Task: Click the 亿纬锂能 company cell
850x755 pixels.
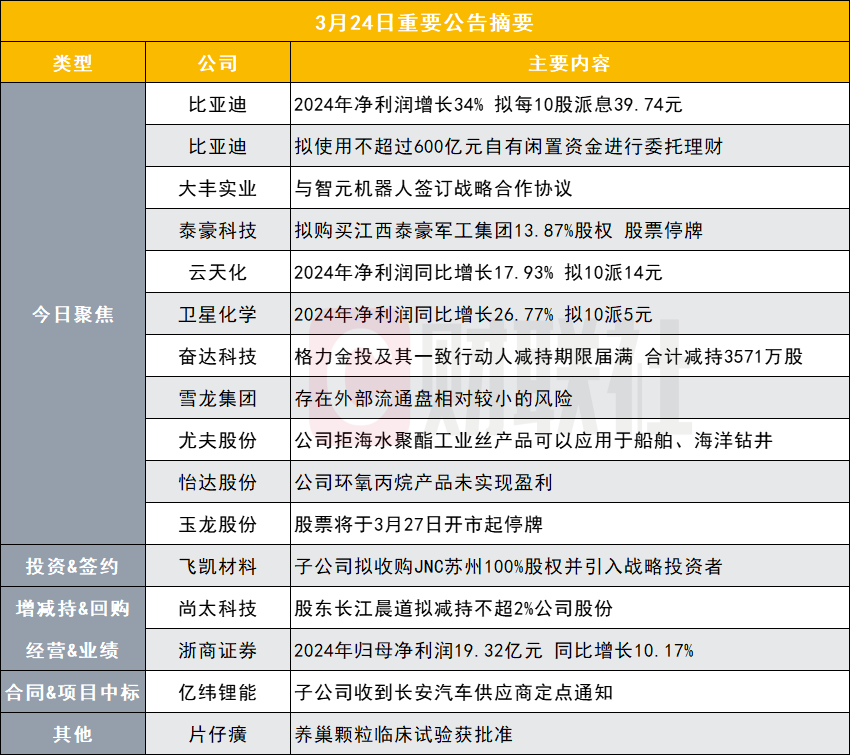Action: [x=218, y=692]
